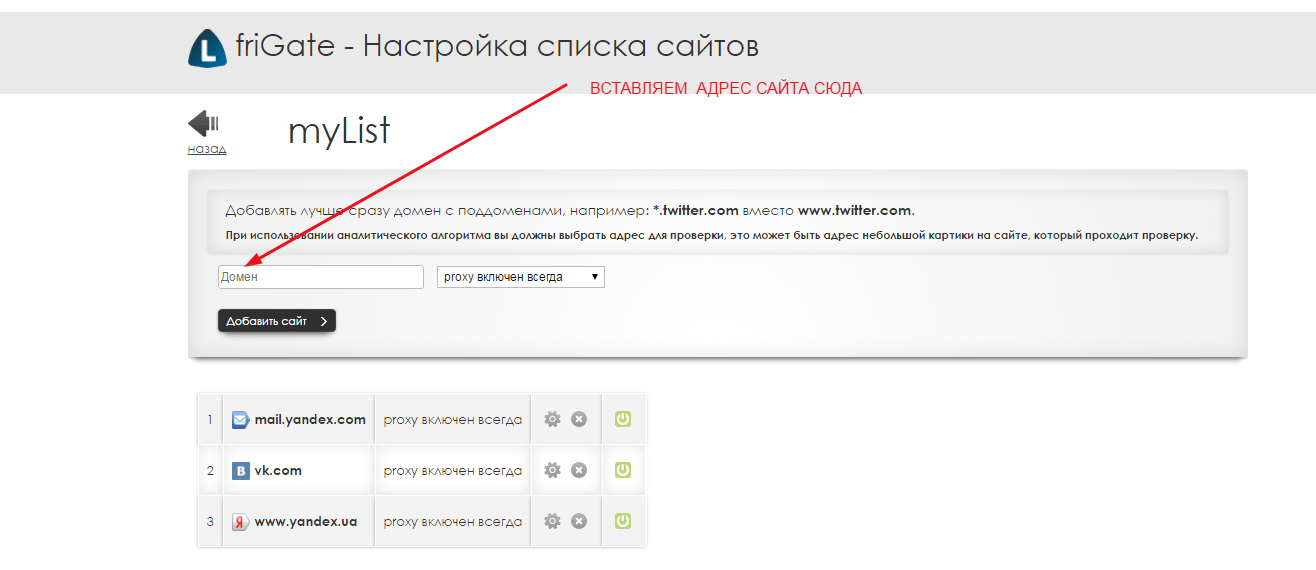This screenshot has width=1316, height=570.
Task: Select the mail.yandex.com domain text
Action: 310,420
